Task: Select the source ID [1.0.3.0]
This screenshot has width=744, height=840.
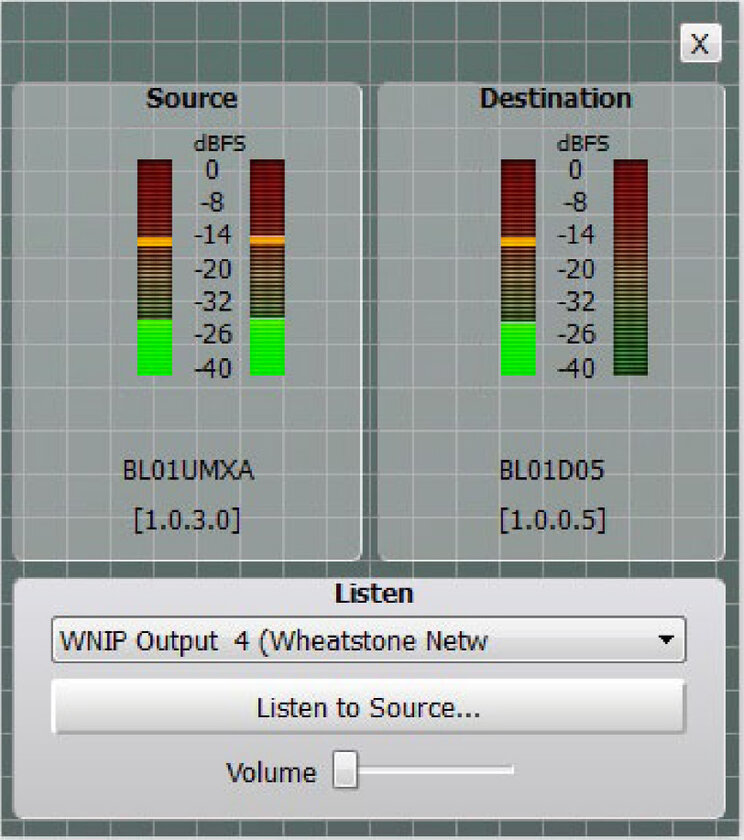Action: [187, 520]
